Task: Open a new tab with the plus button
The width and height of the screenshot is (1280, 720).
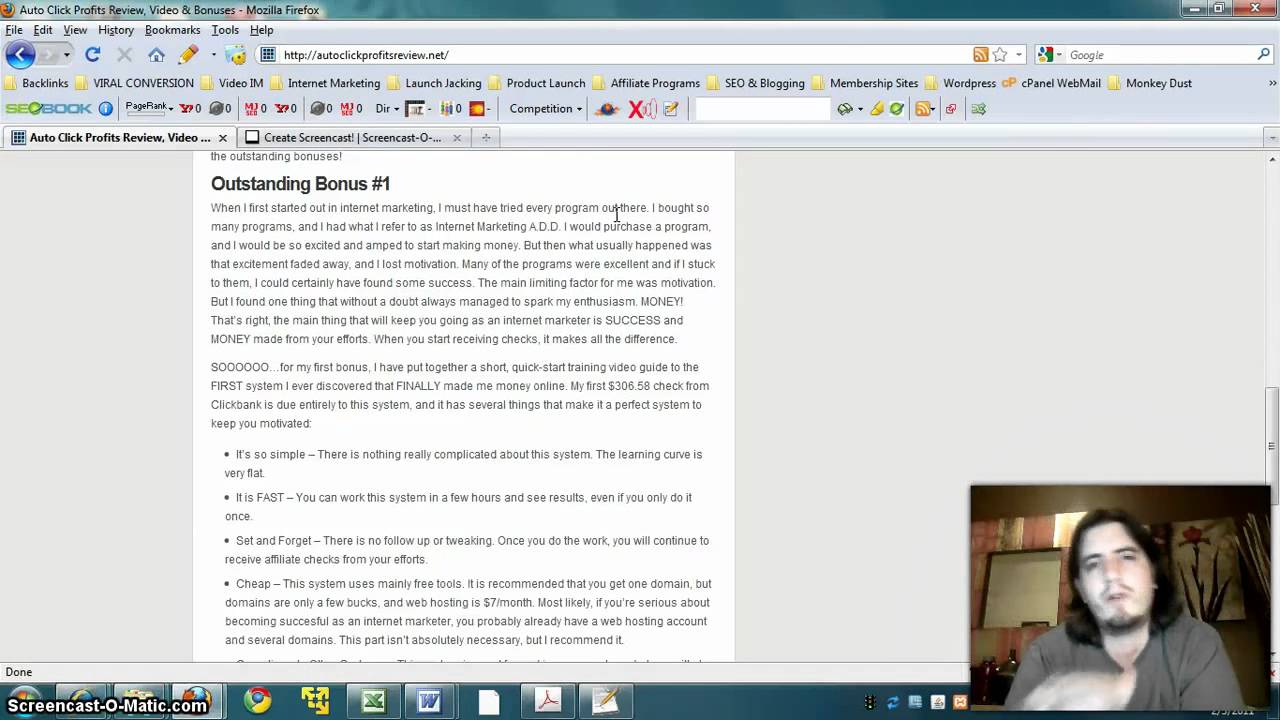Action: tap(486, 138)
